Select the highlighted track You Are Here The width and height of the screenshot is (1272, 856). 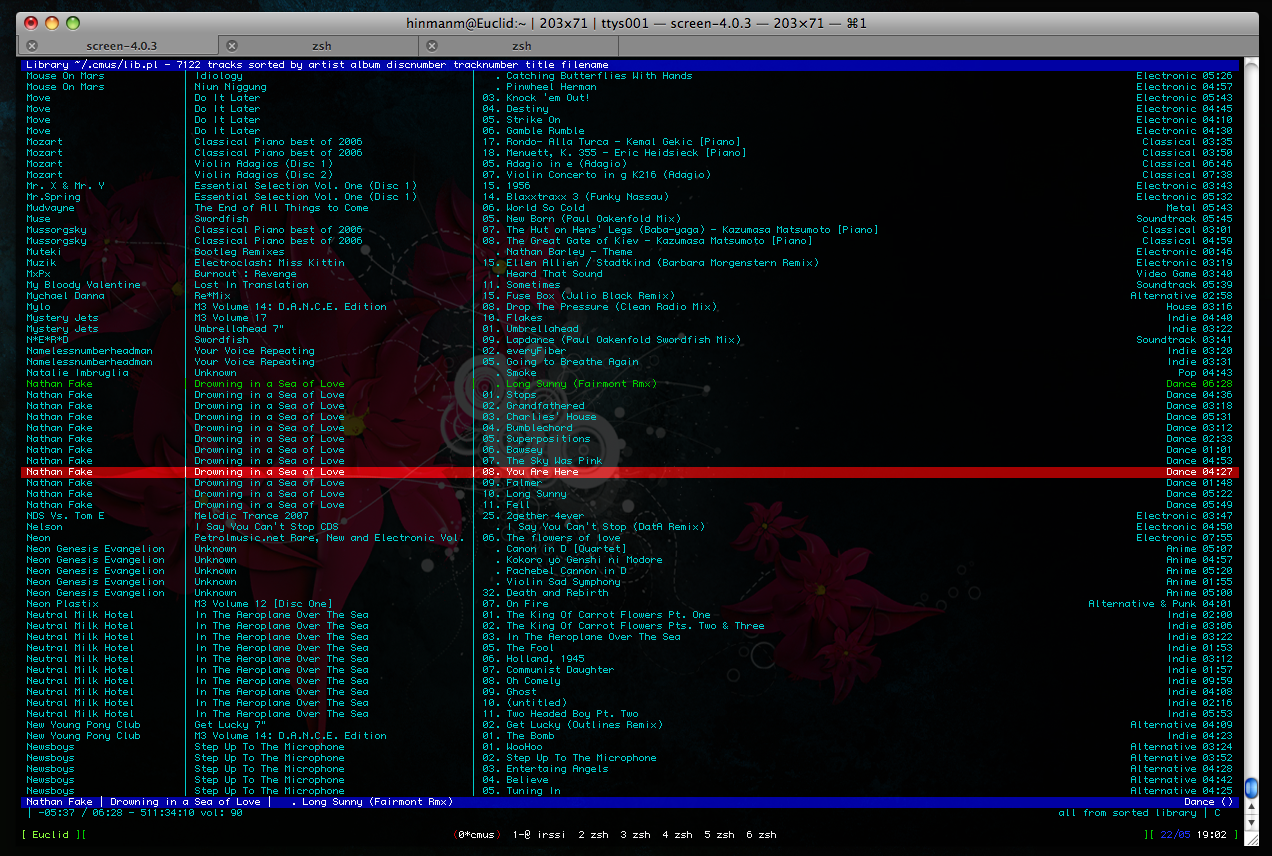tap(630, 472)
